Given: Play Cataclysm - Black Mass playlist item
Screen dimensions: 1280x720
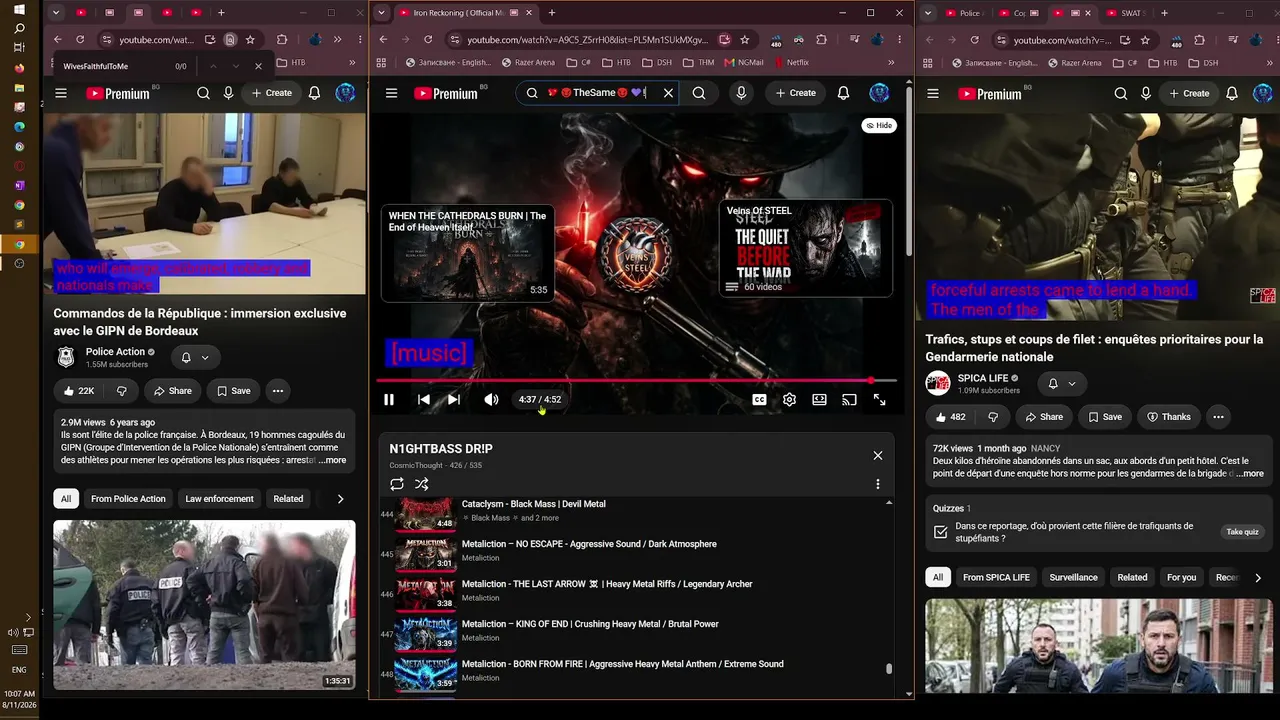Looking at the screenshot, I should [636, 512].
